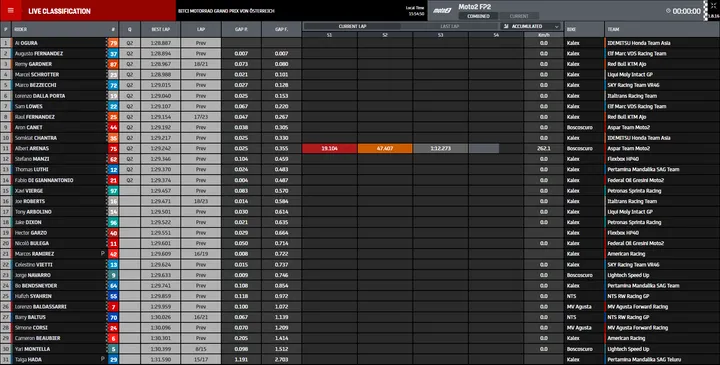Image resolution: width=720 pixels, height=365 pixels.
Task: Click the red 19.104 sector 1 cell
Action: [x=330, y=149]
